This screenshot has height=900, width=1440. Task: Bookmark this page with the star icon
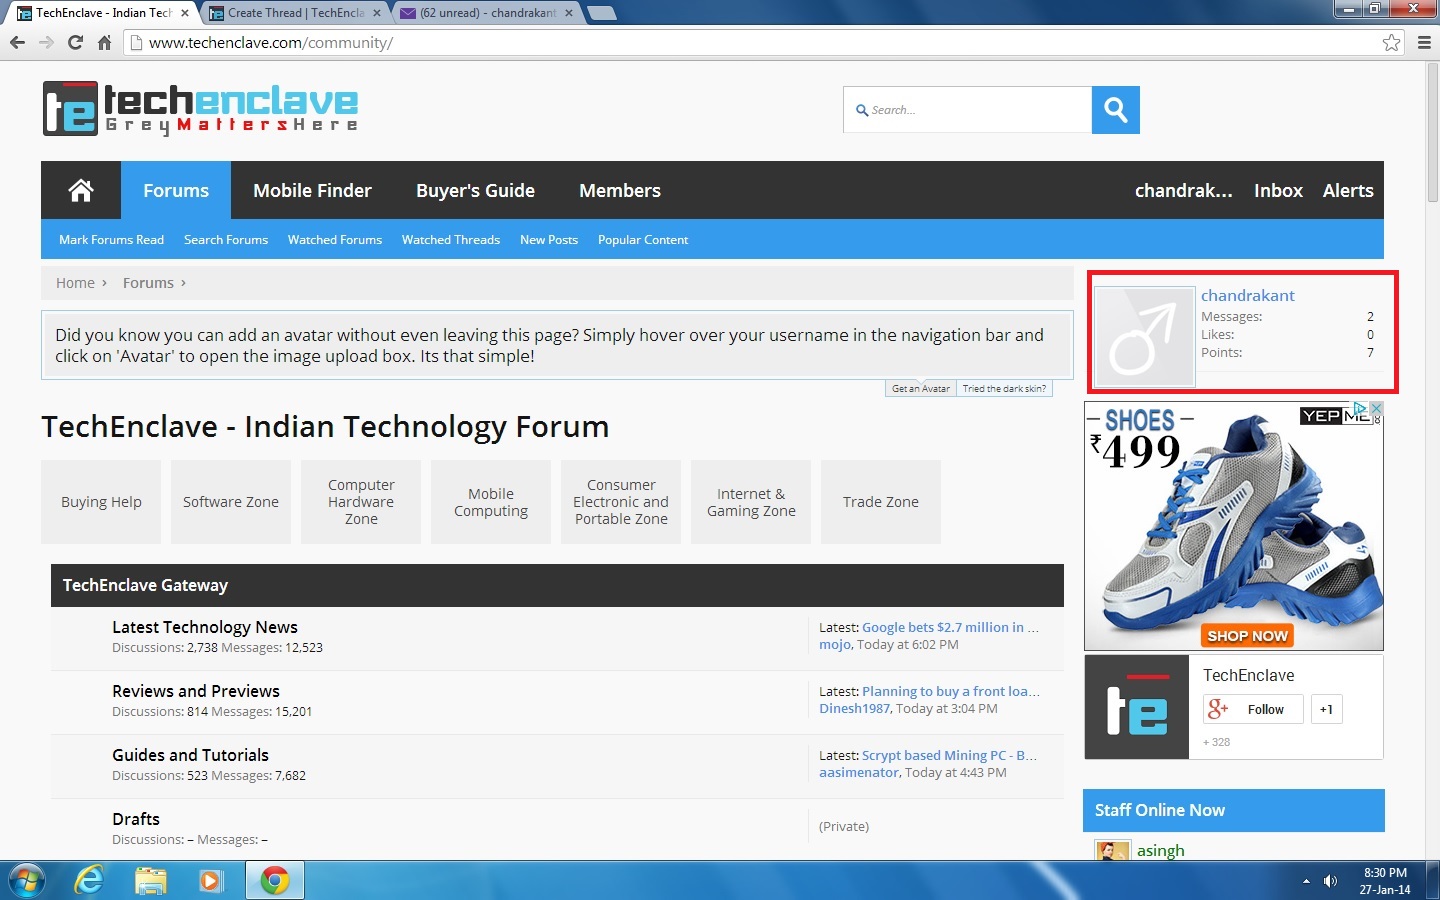click(1391, 42)
